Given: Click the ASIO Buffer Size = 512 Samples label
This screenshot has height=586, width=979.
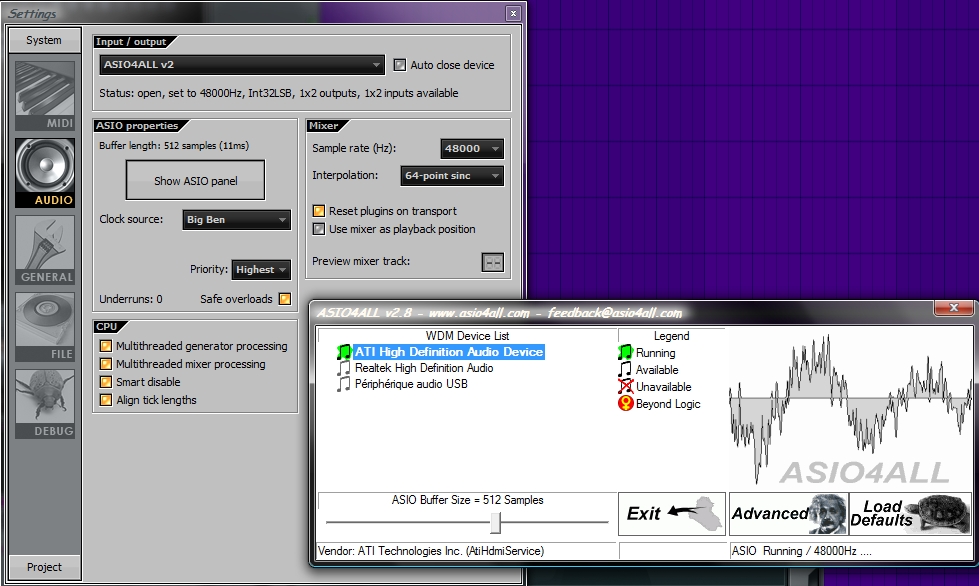Looking at the screenshot, I should click(x=468, y=500).
